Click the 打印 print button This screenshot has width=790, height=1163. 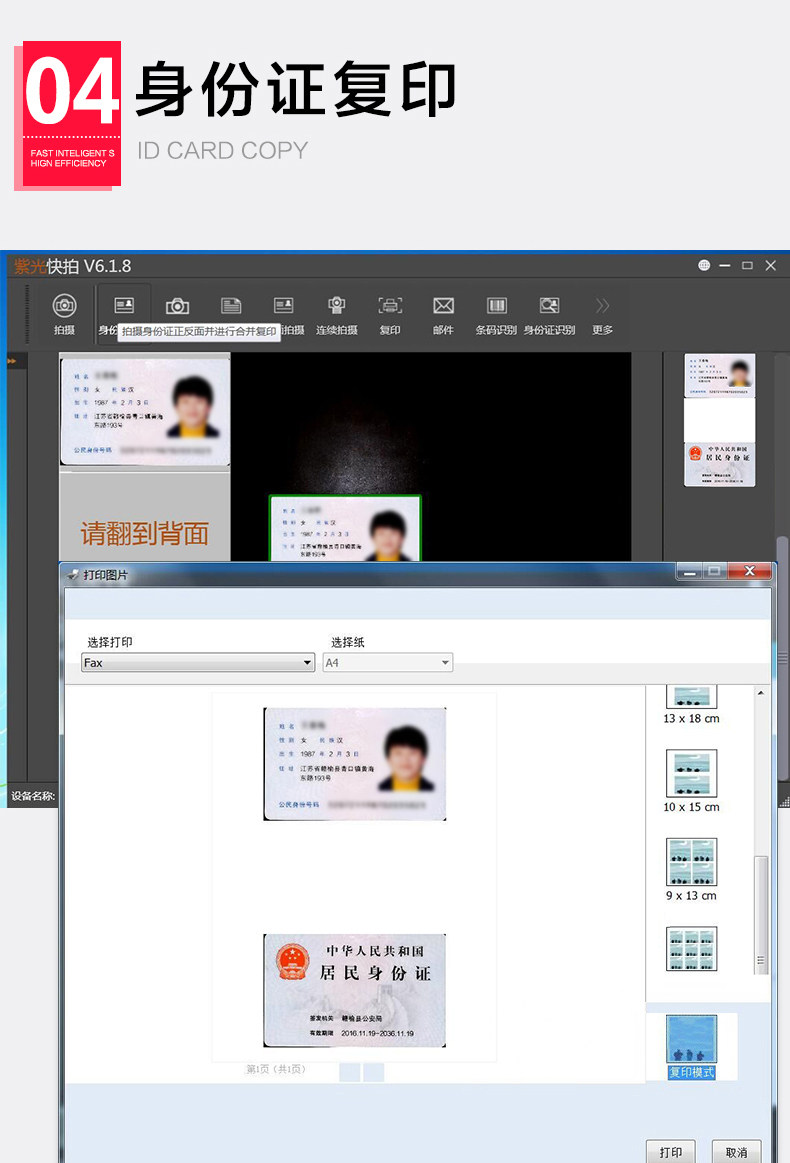point(671,1152)
